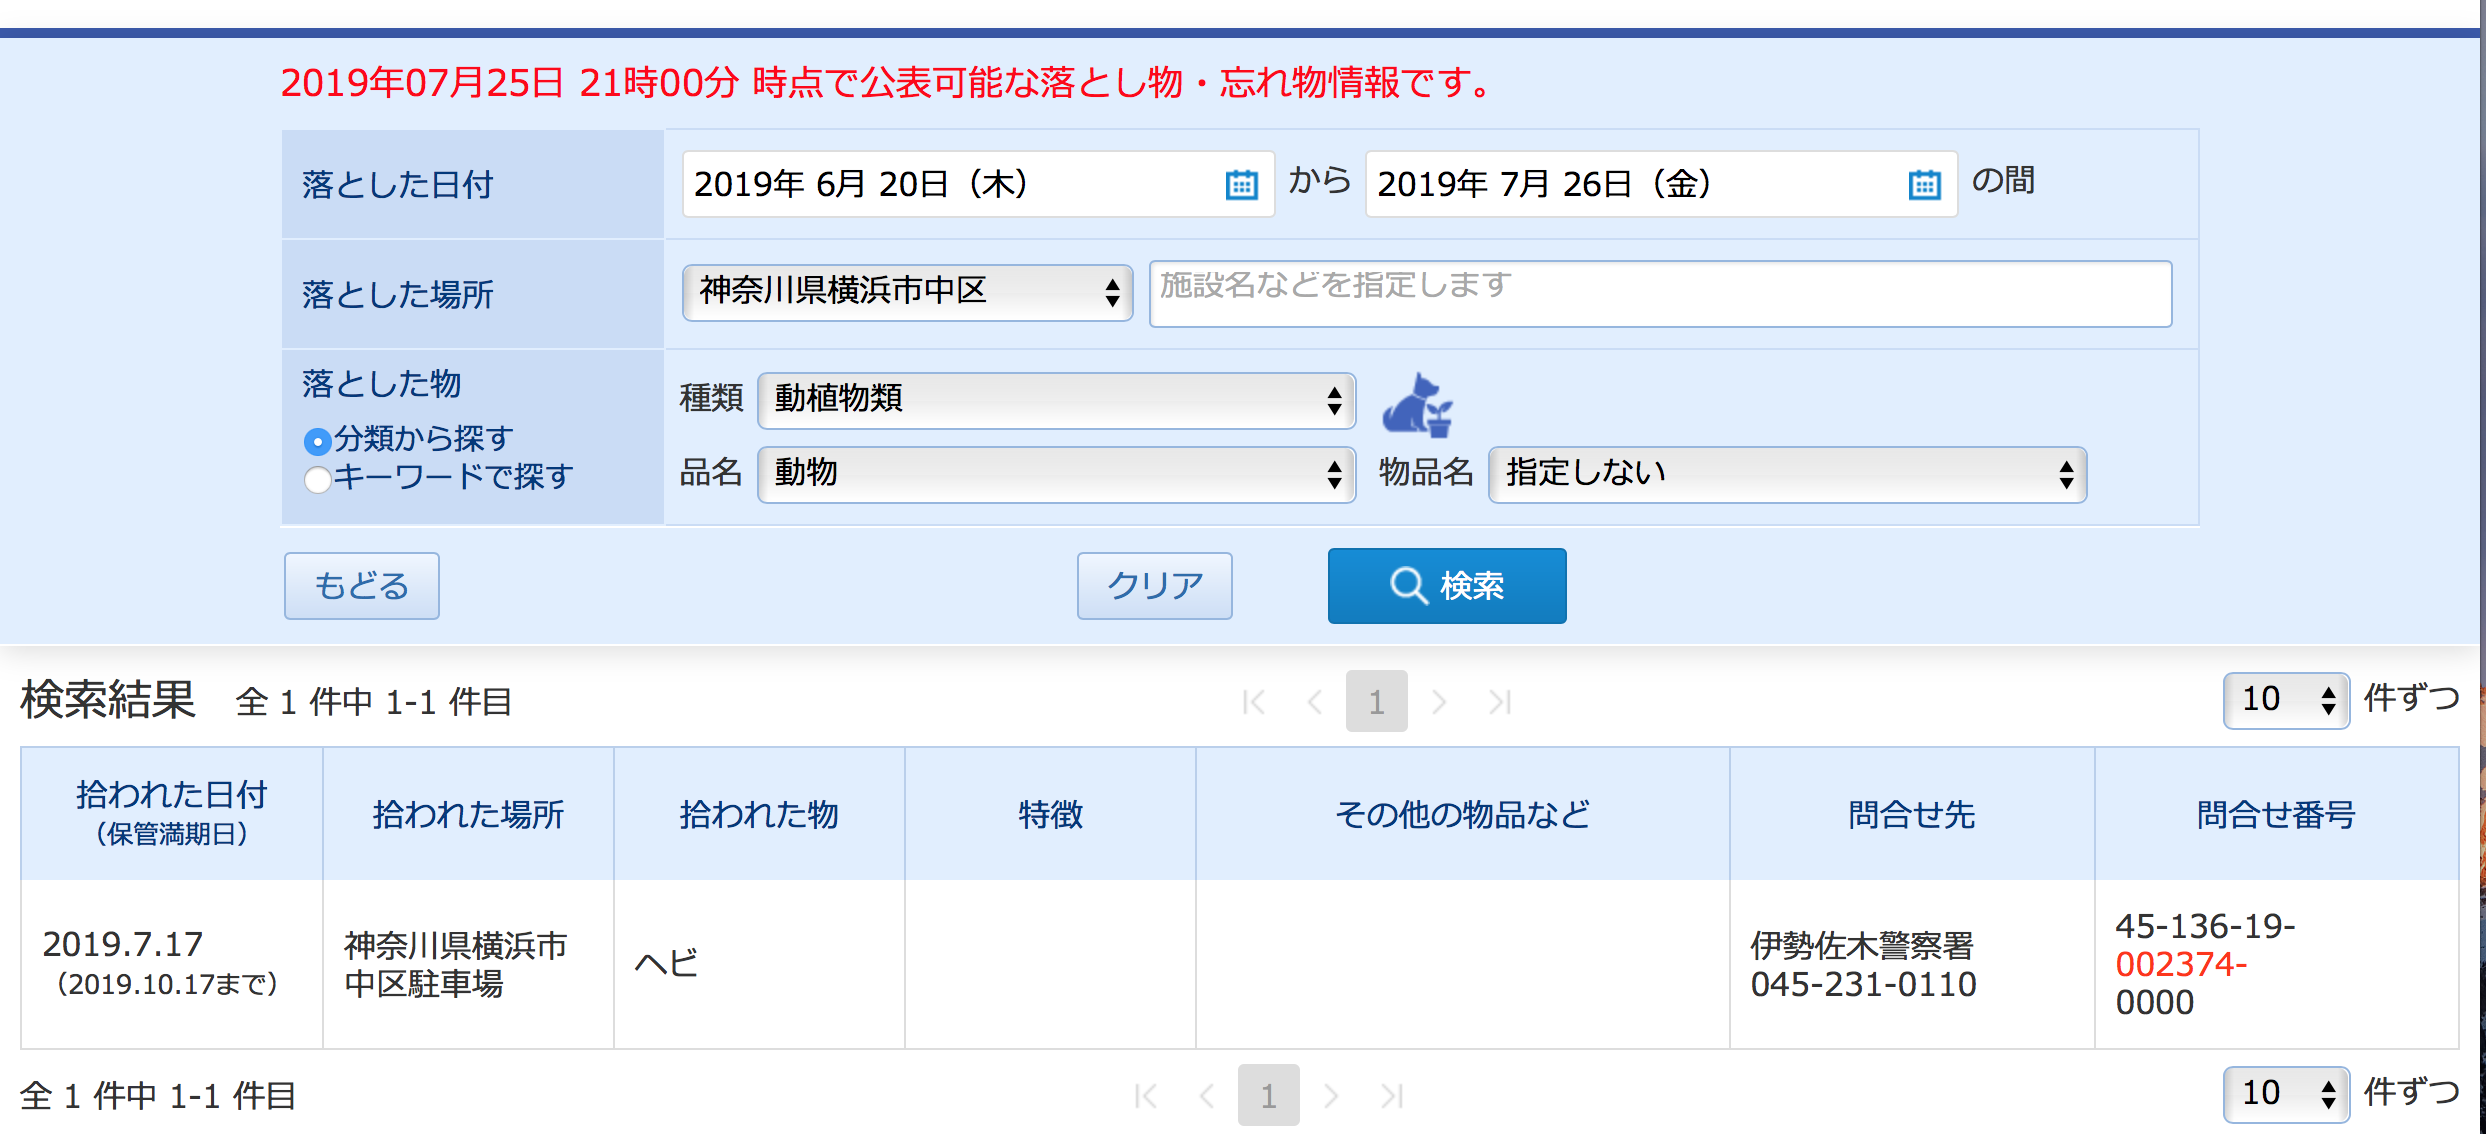
Task: Select the 分類から探す radio button
Action: click(317, 441)
